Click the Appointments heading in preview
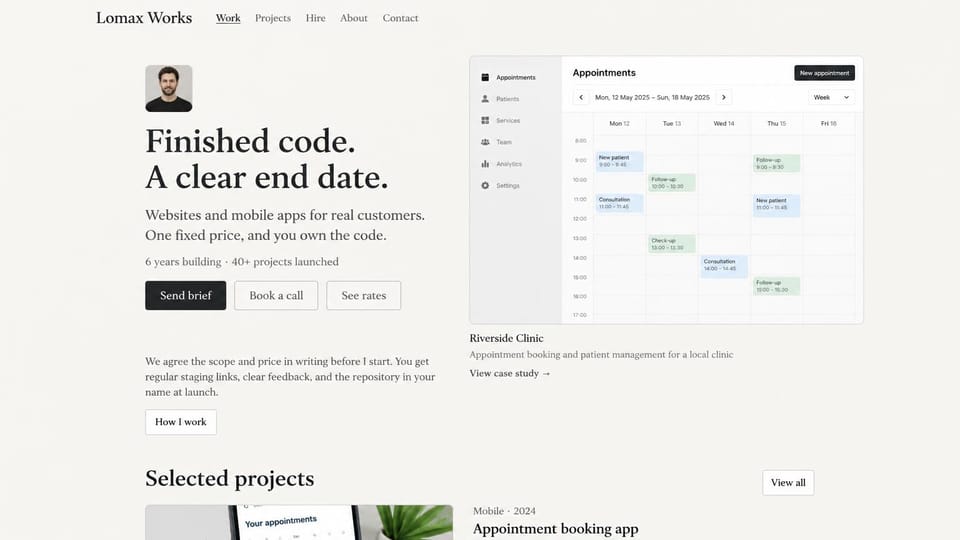 pos(604,73)
